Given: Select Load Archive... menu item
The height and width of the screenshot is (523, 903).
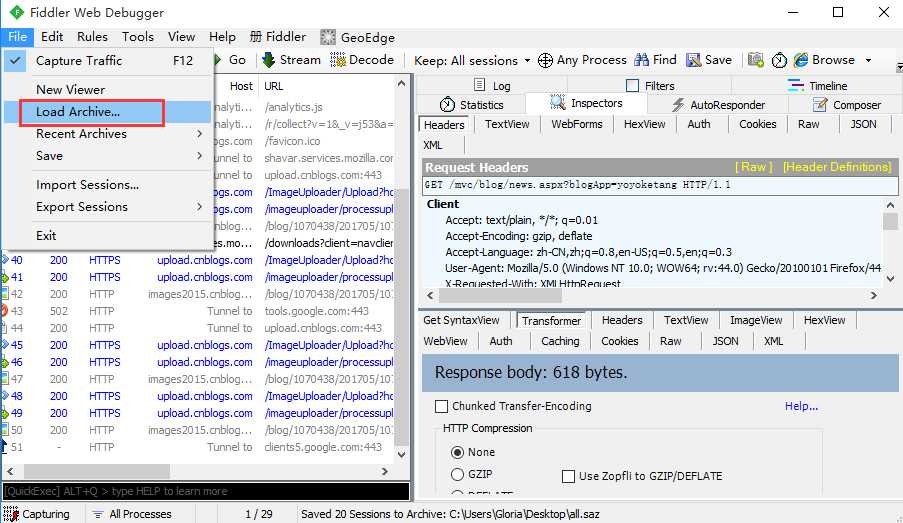Looking at the screenshot, I should click(107, 112).
